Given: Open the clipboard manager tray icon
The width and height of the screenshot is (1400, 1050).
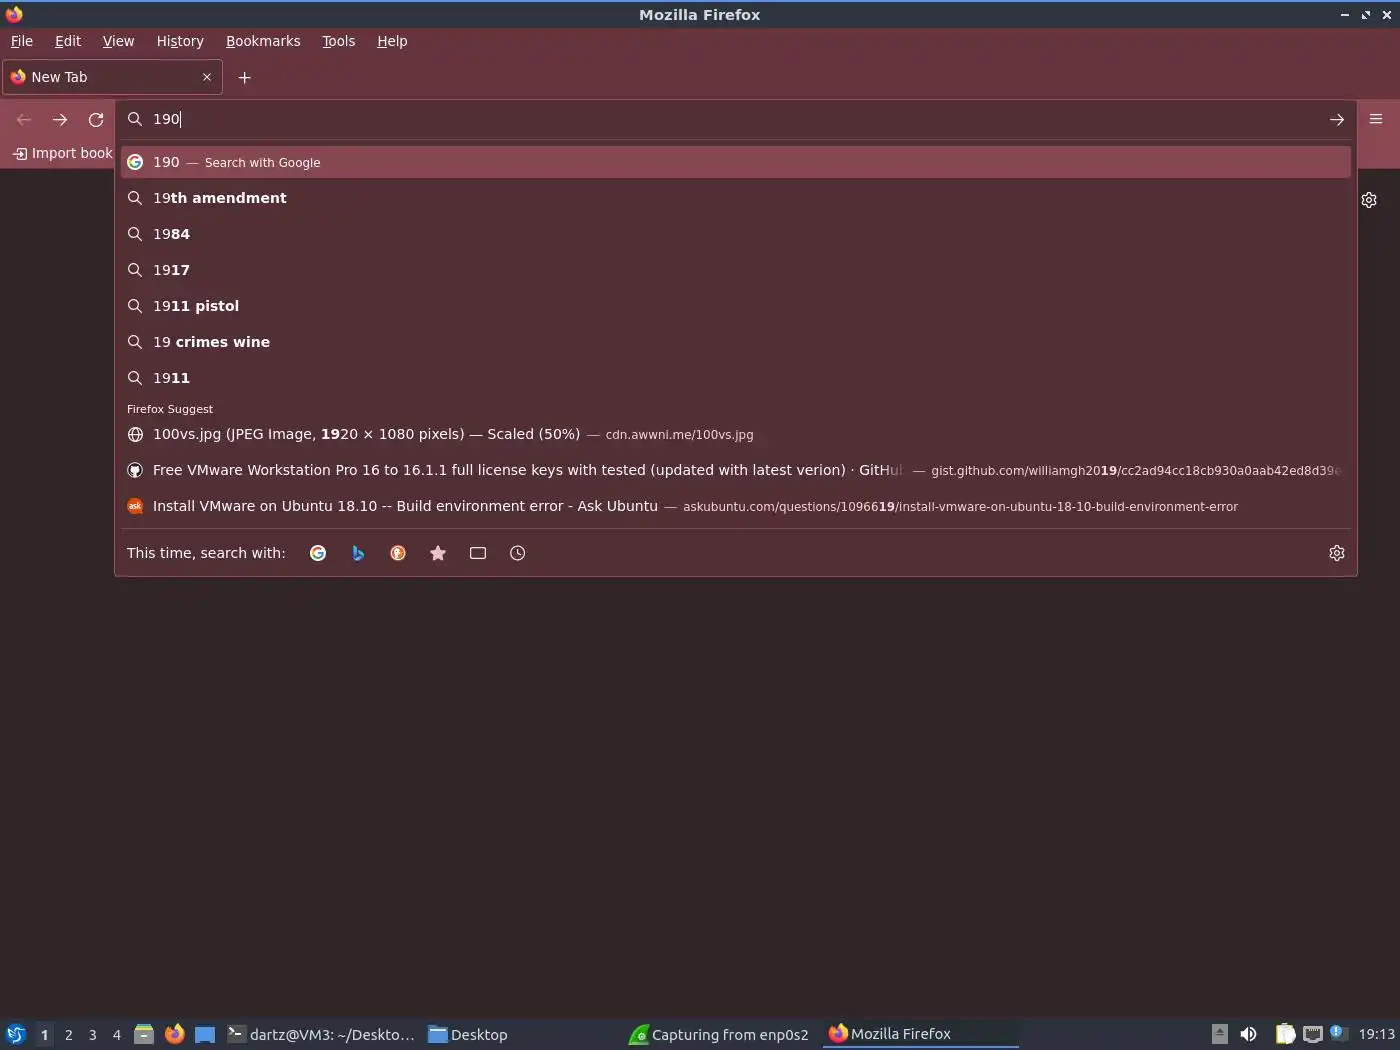Looking at the screenshot, I should pos(1285,1034).
